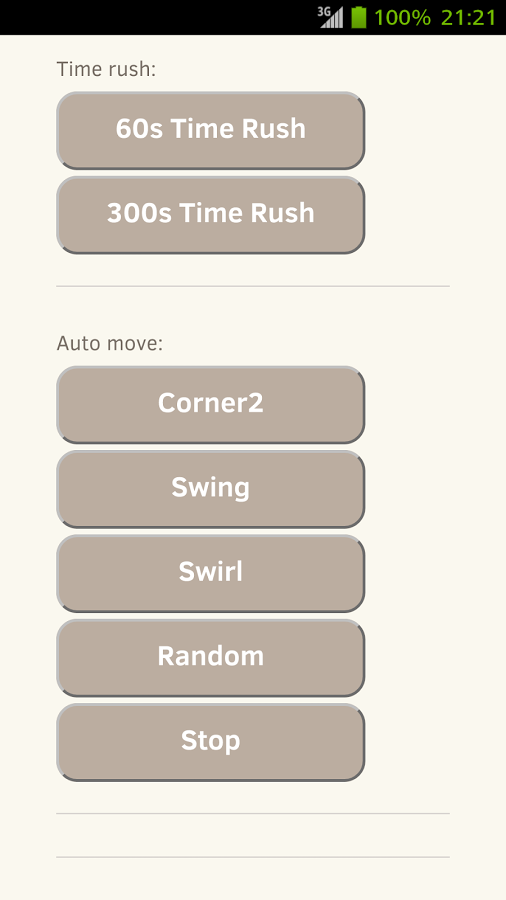Tap the "Time rush:" section label
The image size is (506, 900).
pos(106,69)
